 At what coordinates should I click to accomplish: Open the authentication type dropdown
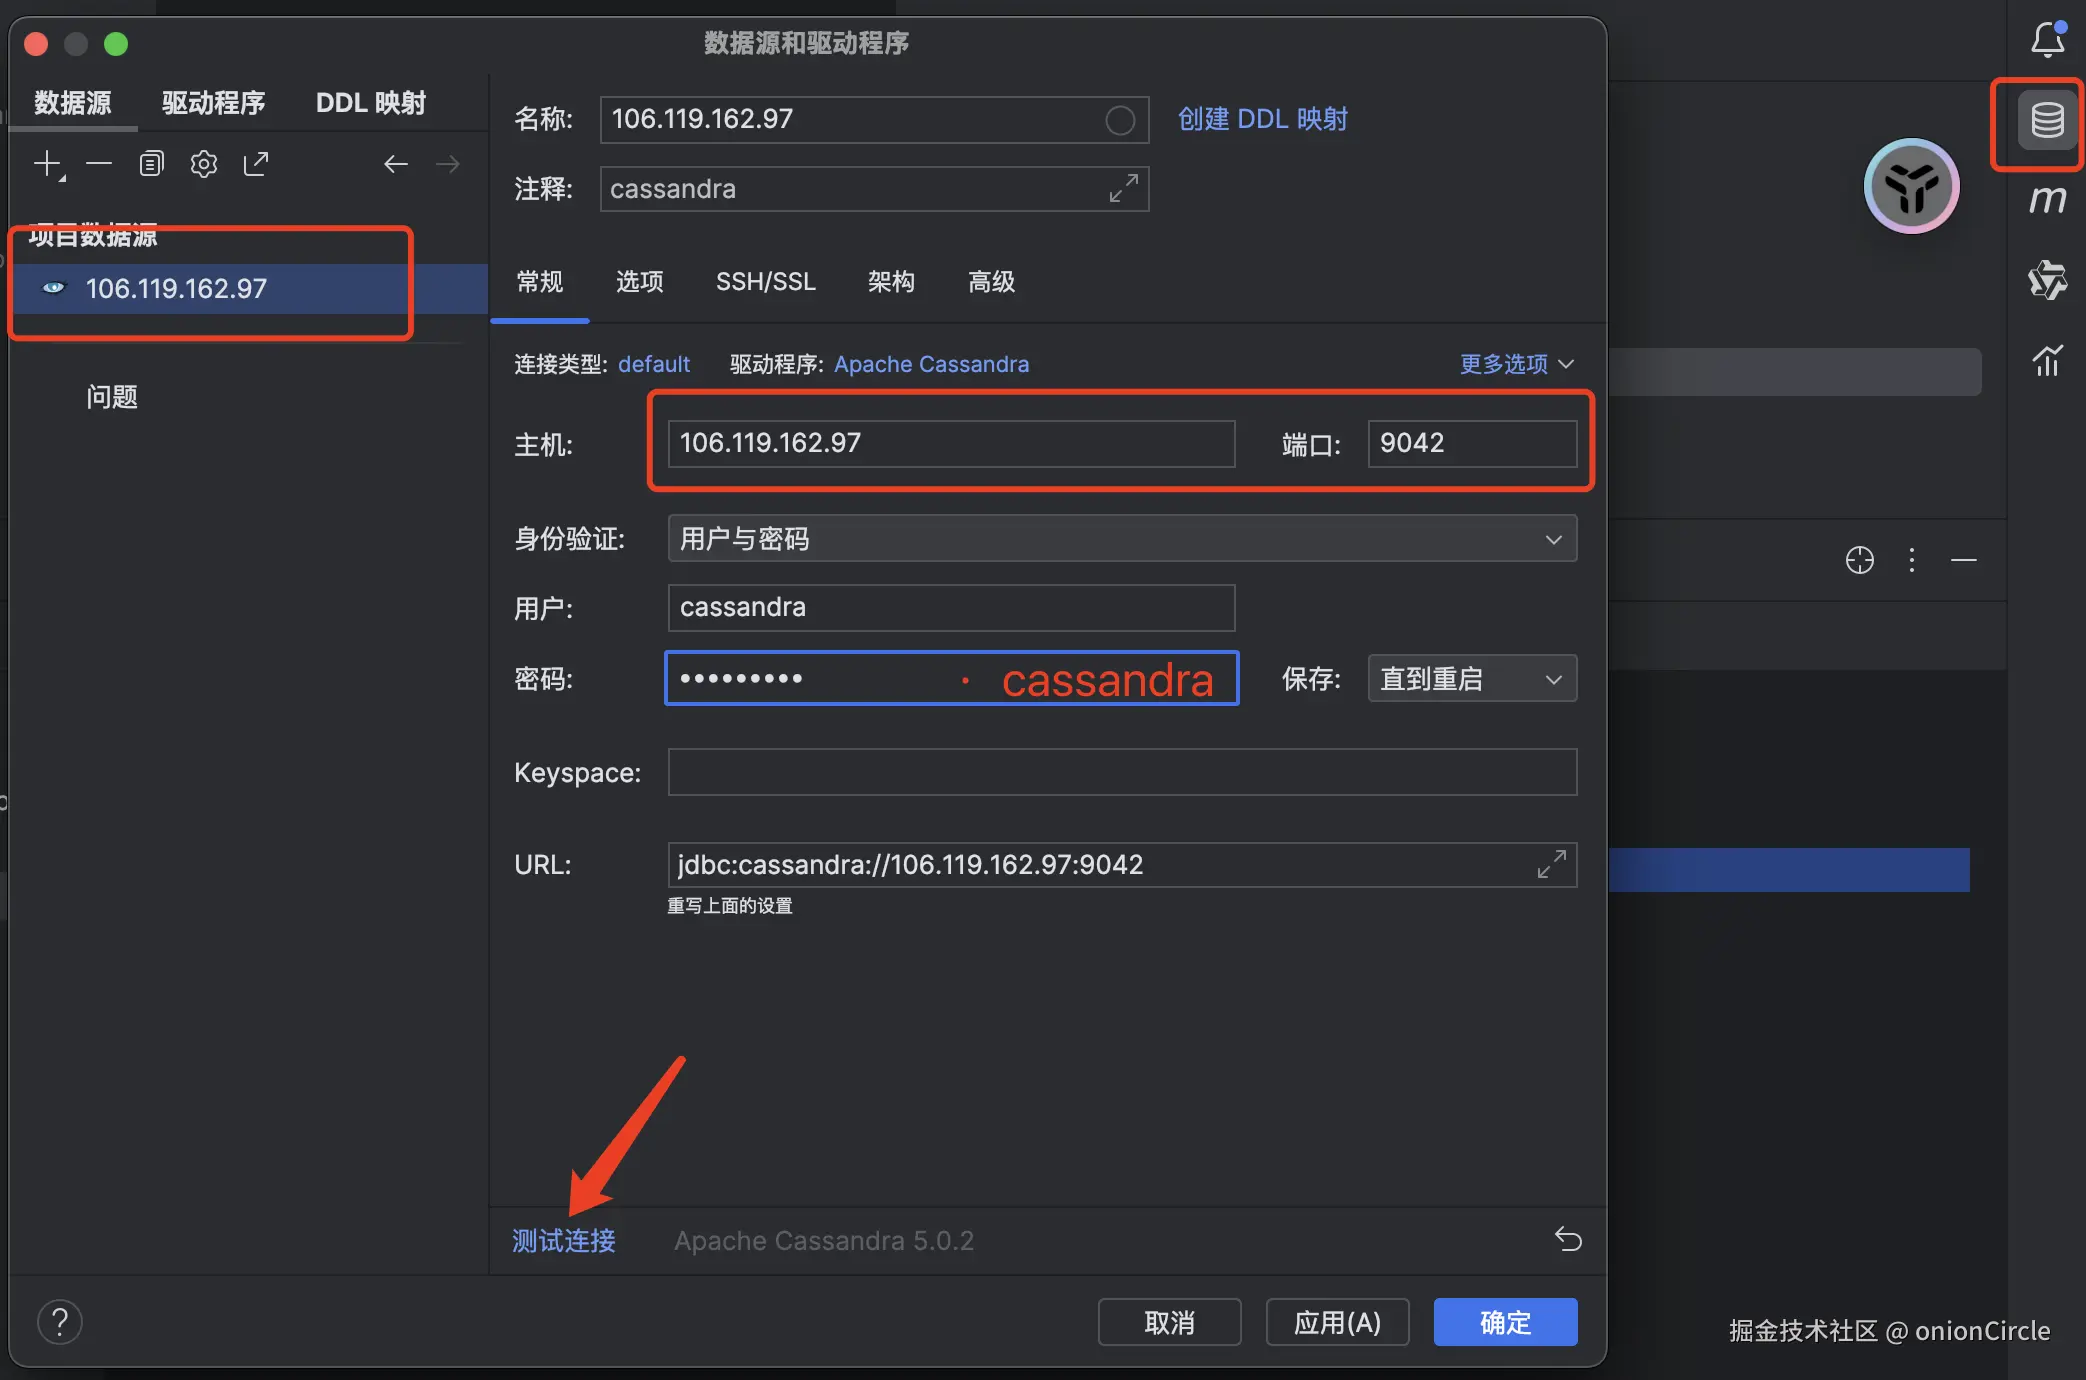1121,539
